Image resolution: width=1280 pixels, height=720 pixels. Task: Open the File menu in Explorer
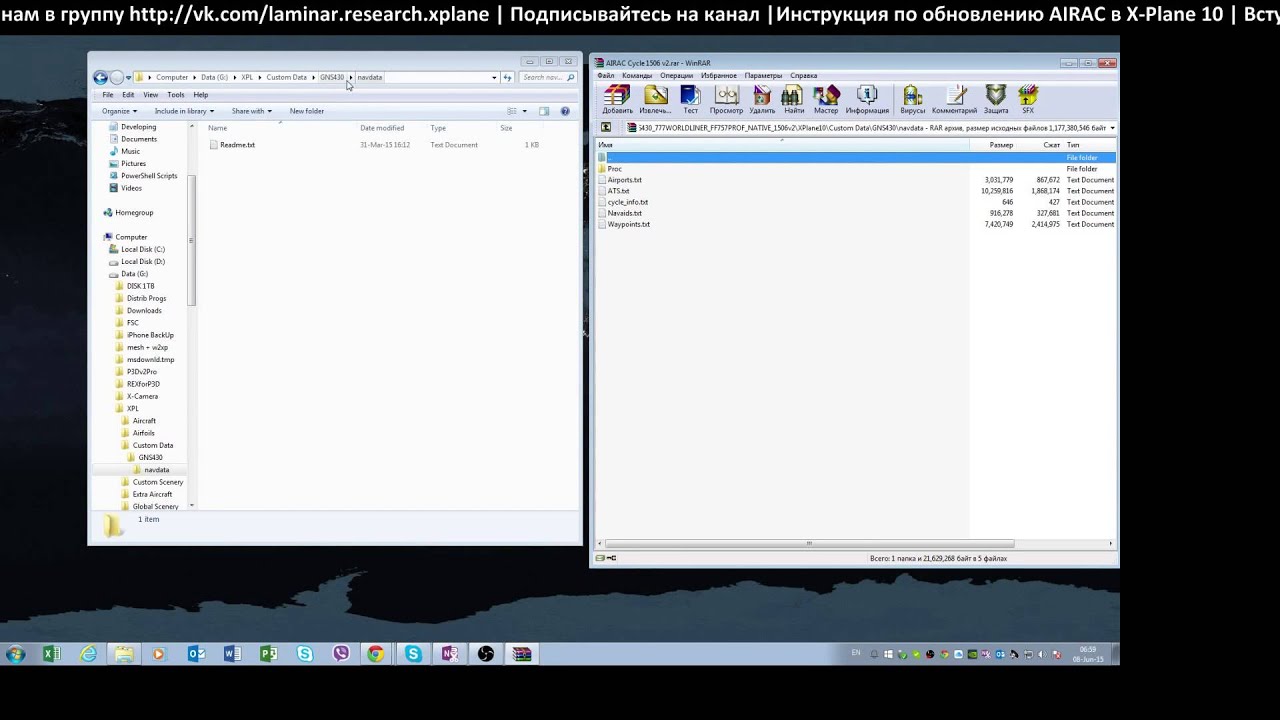[x=108, y=95]
